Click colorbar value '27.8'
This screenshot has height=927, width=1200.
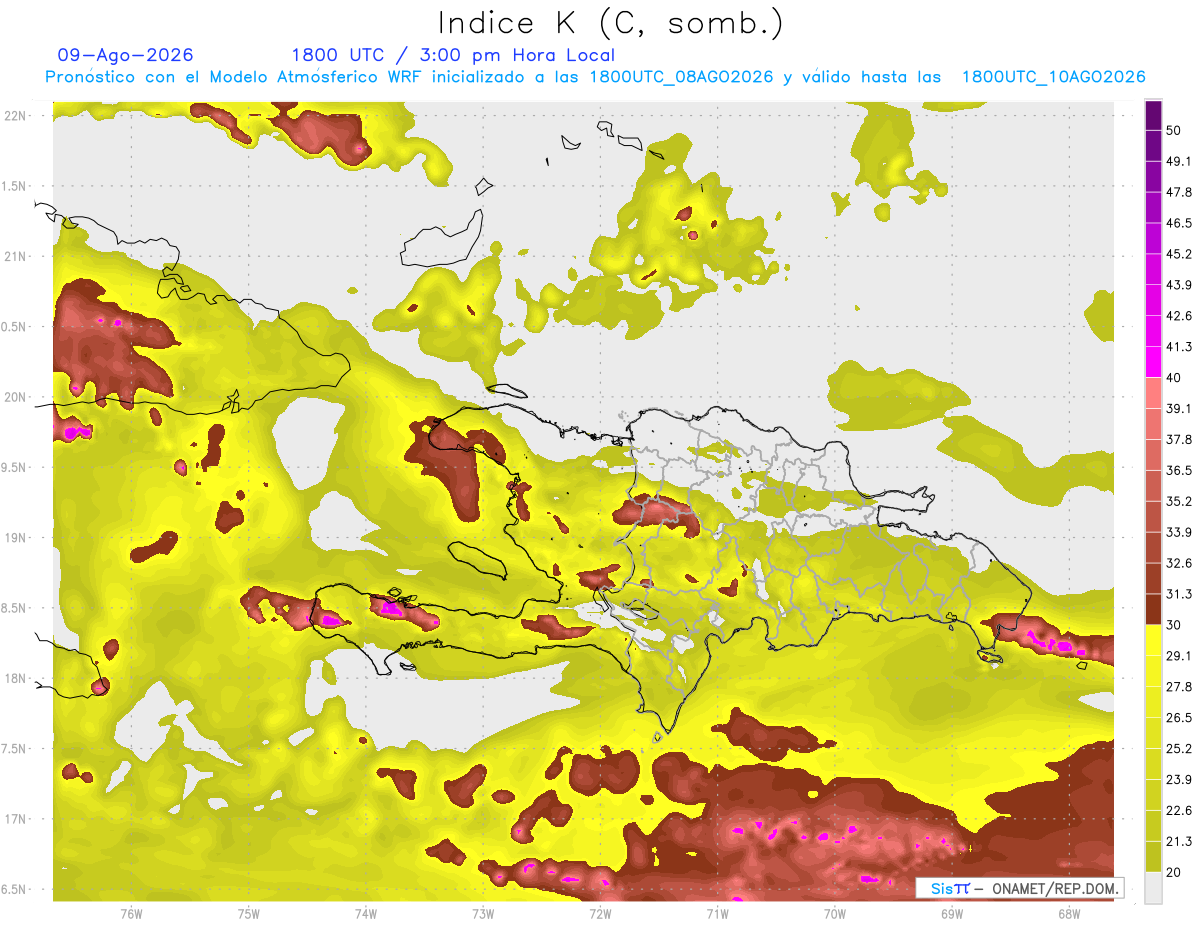coord(1179,687)
